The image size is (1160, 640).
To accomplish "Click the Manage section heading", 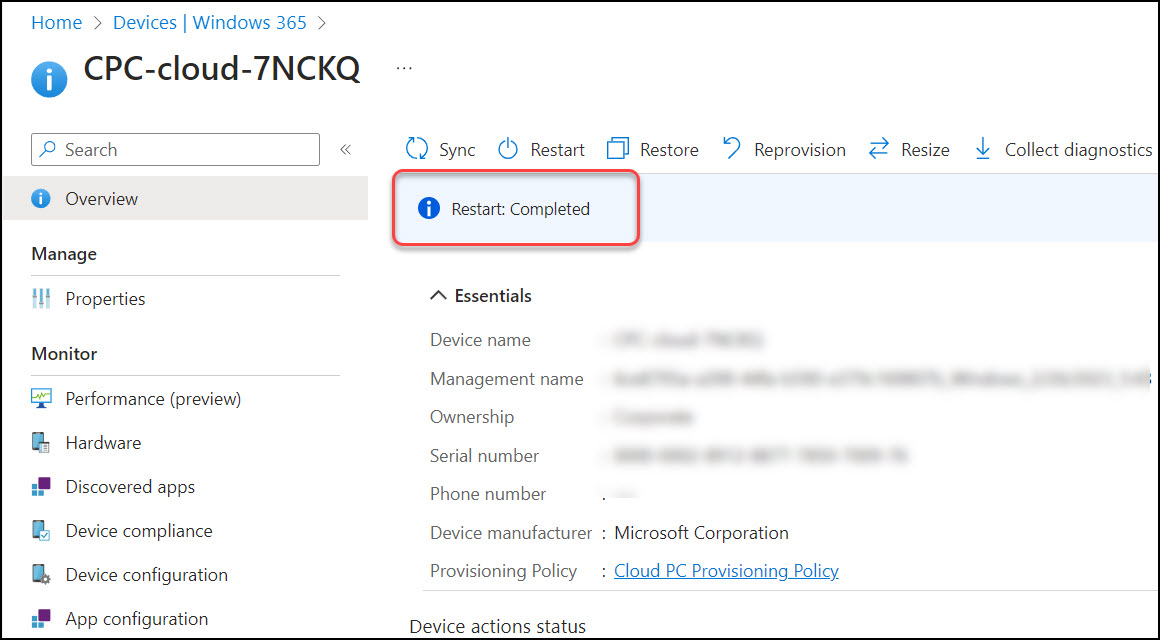I will [64, 254].
